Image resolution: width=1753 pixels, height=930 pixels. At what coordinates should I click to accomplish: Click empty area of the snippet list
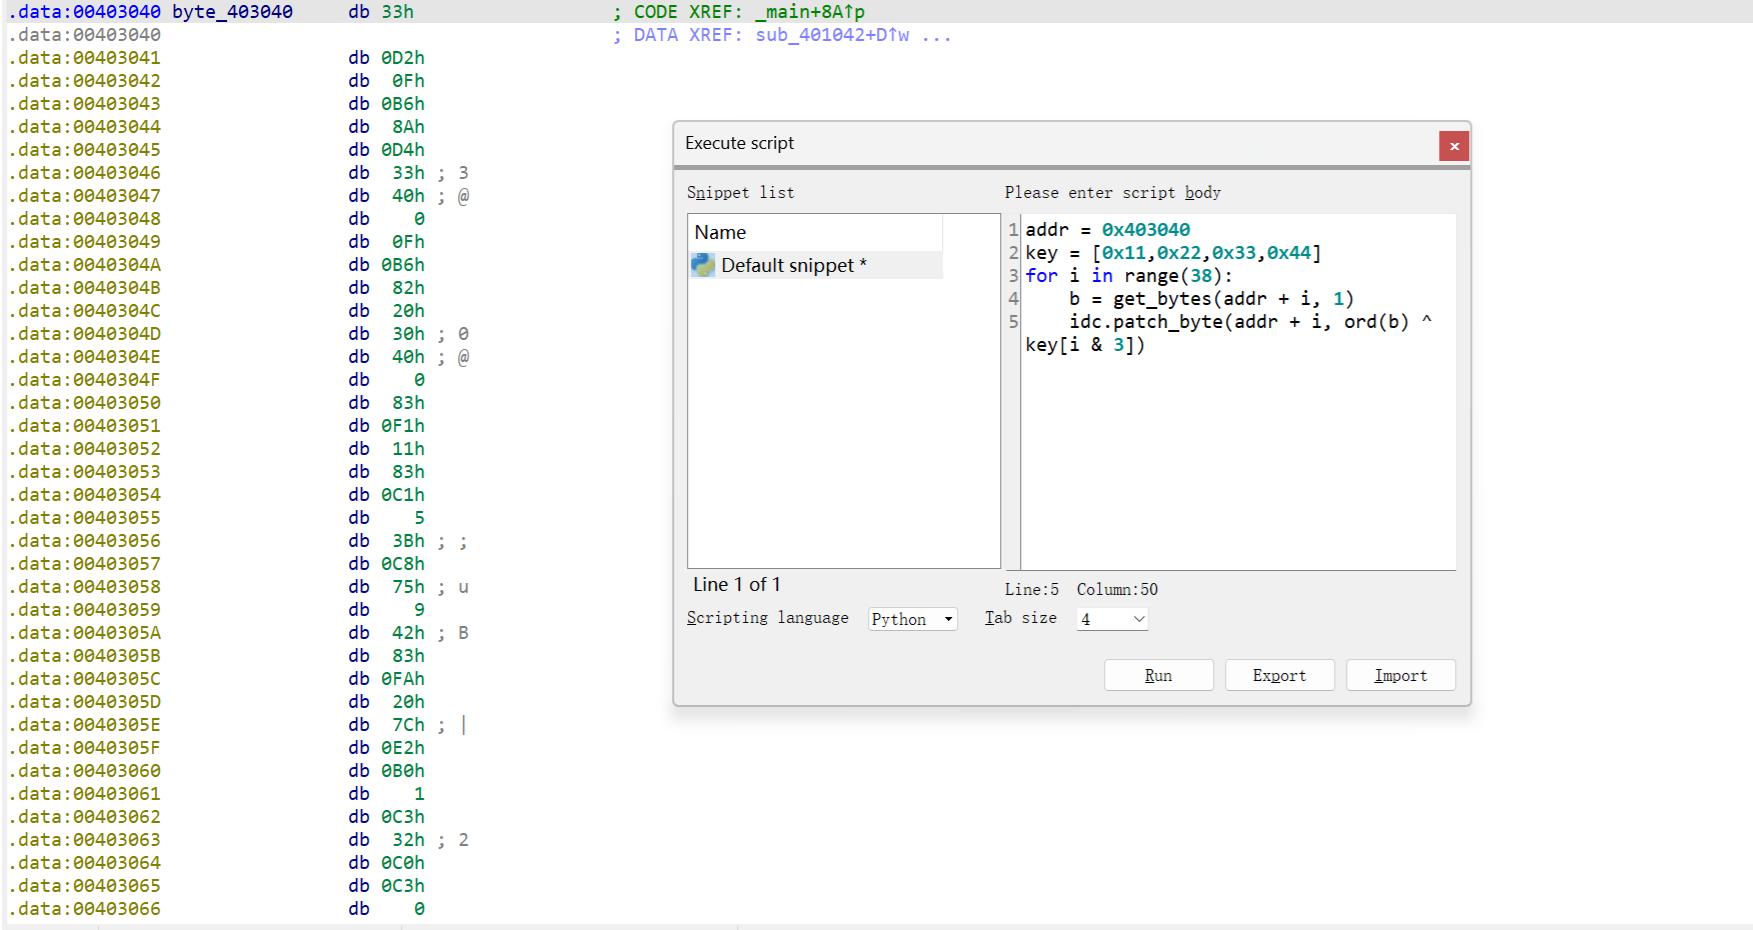tap(842, 430)
